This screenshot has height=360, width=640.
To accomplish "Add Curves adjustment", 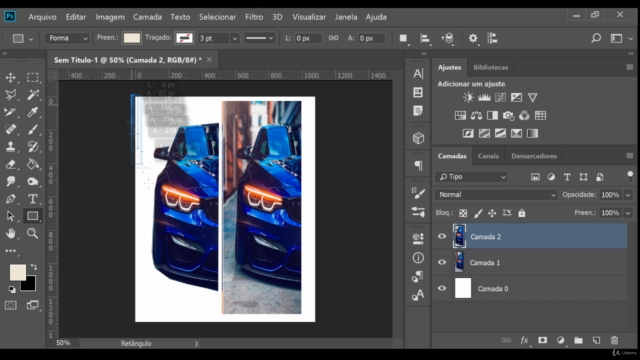I will (500, 98).
